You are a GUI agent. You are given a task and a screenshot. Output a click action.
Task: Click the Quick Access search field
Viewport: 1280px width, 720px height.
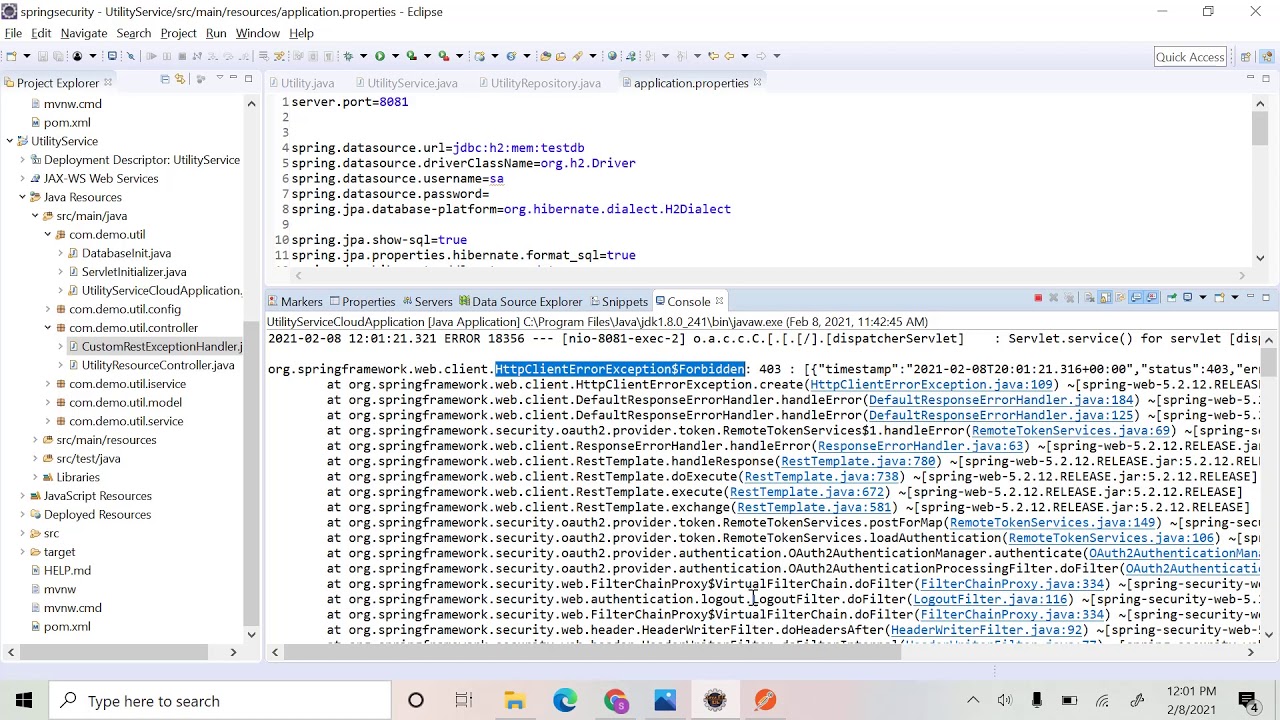[x=1190, y=57]
